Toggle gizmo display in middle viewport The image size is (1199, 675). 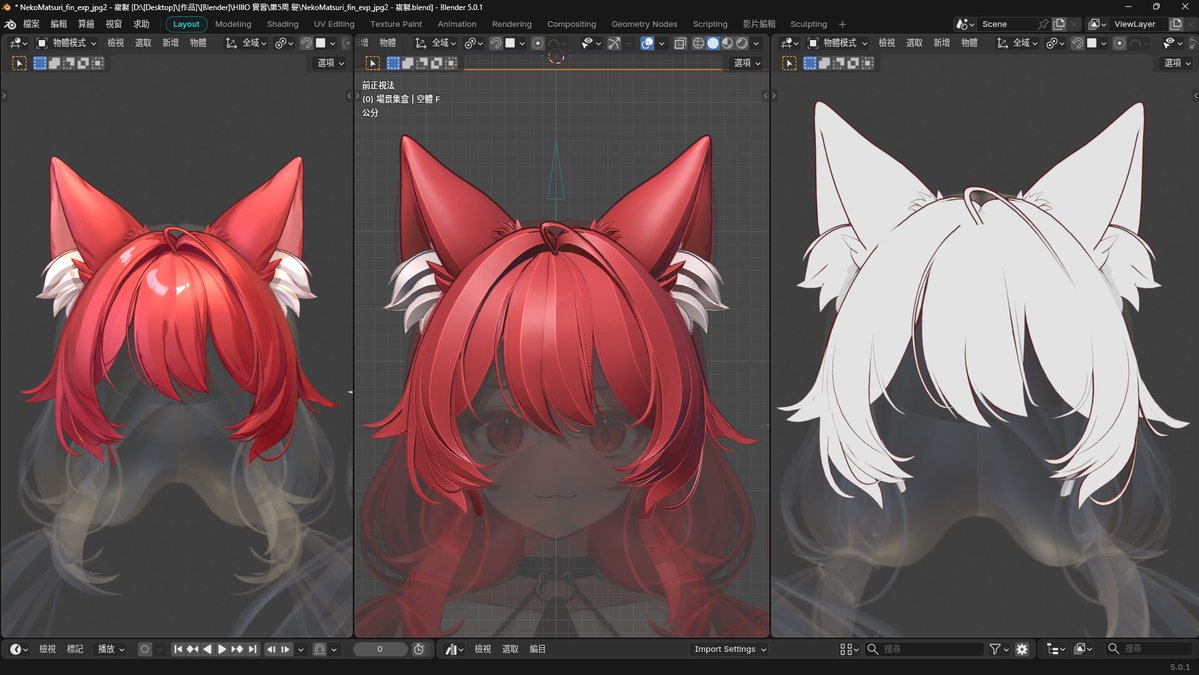pos(614,43)
